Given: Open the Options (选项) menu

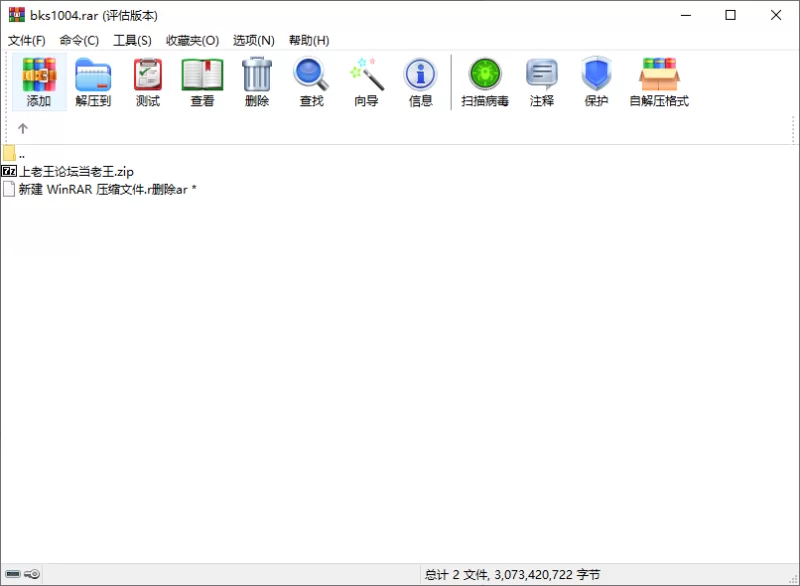Looking at the screenshot, I should point(254,40).
